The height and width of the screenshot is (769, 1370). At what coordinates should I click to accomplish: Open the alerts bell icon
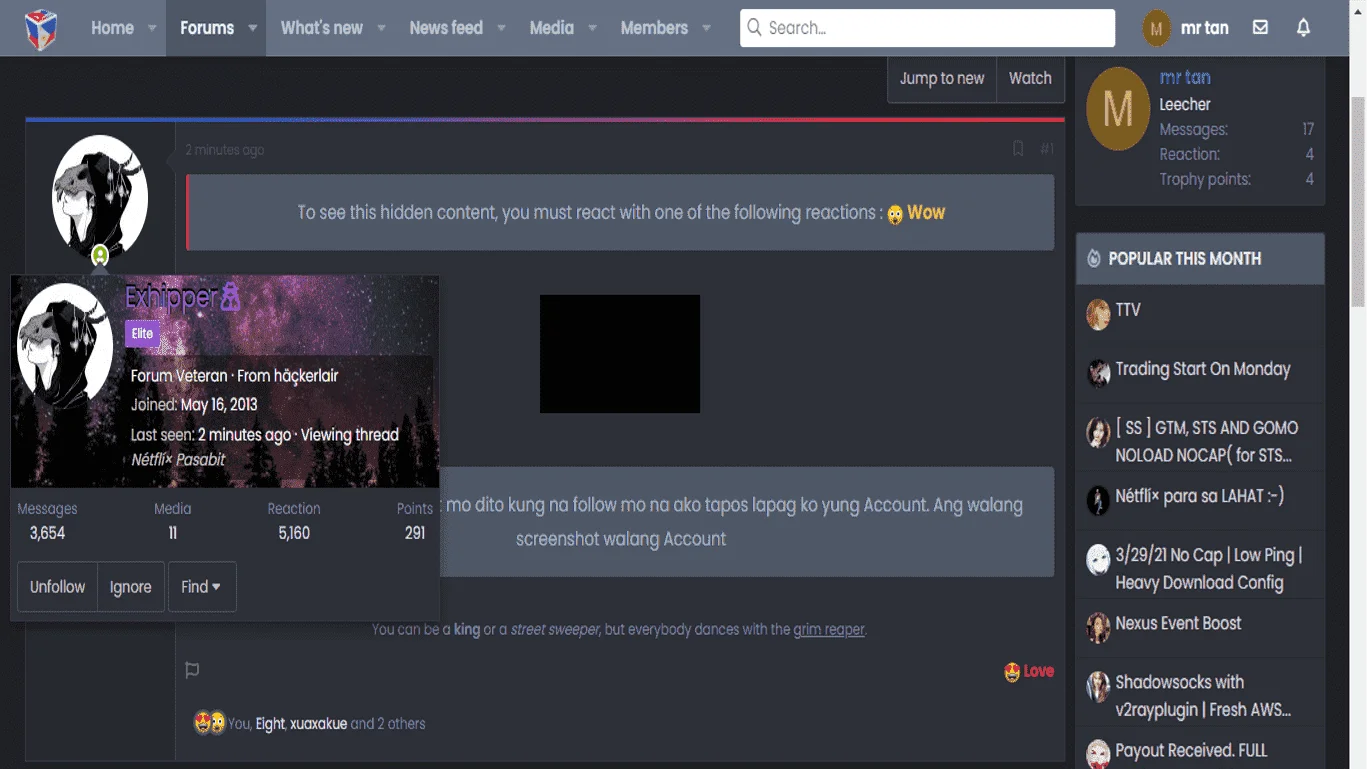pyautogui.click(x=1303, y=28)
